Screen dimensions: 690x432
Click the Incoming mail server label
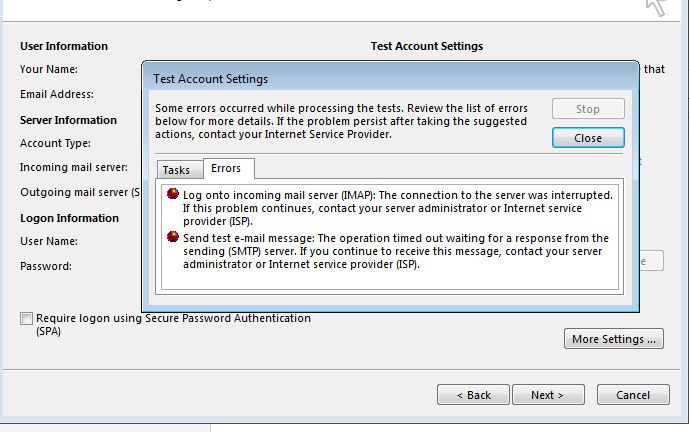74,168
